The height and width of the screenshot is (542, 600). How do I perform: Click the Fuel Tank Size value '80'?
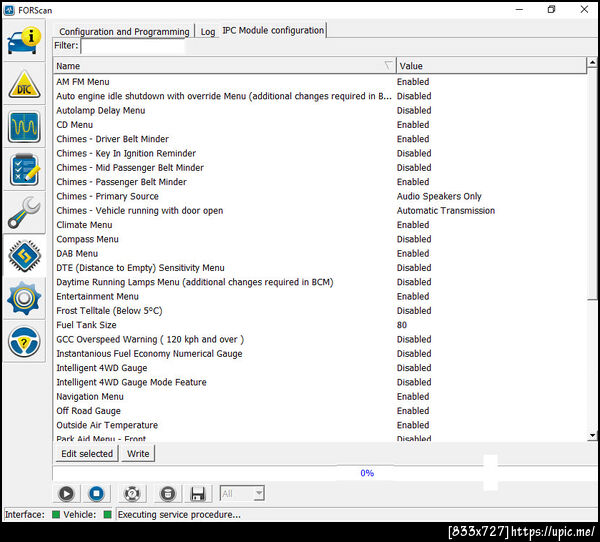click(x=402, y=325)
